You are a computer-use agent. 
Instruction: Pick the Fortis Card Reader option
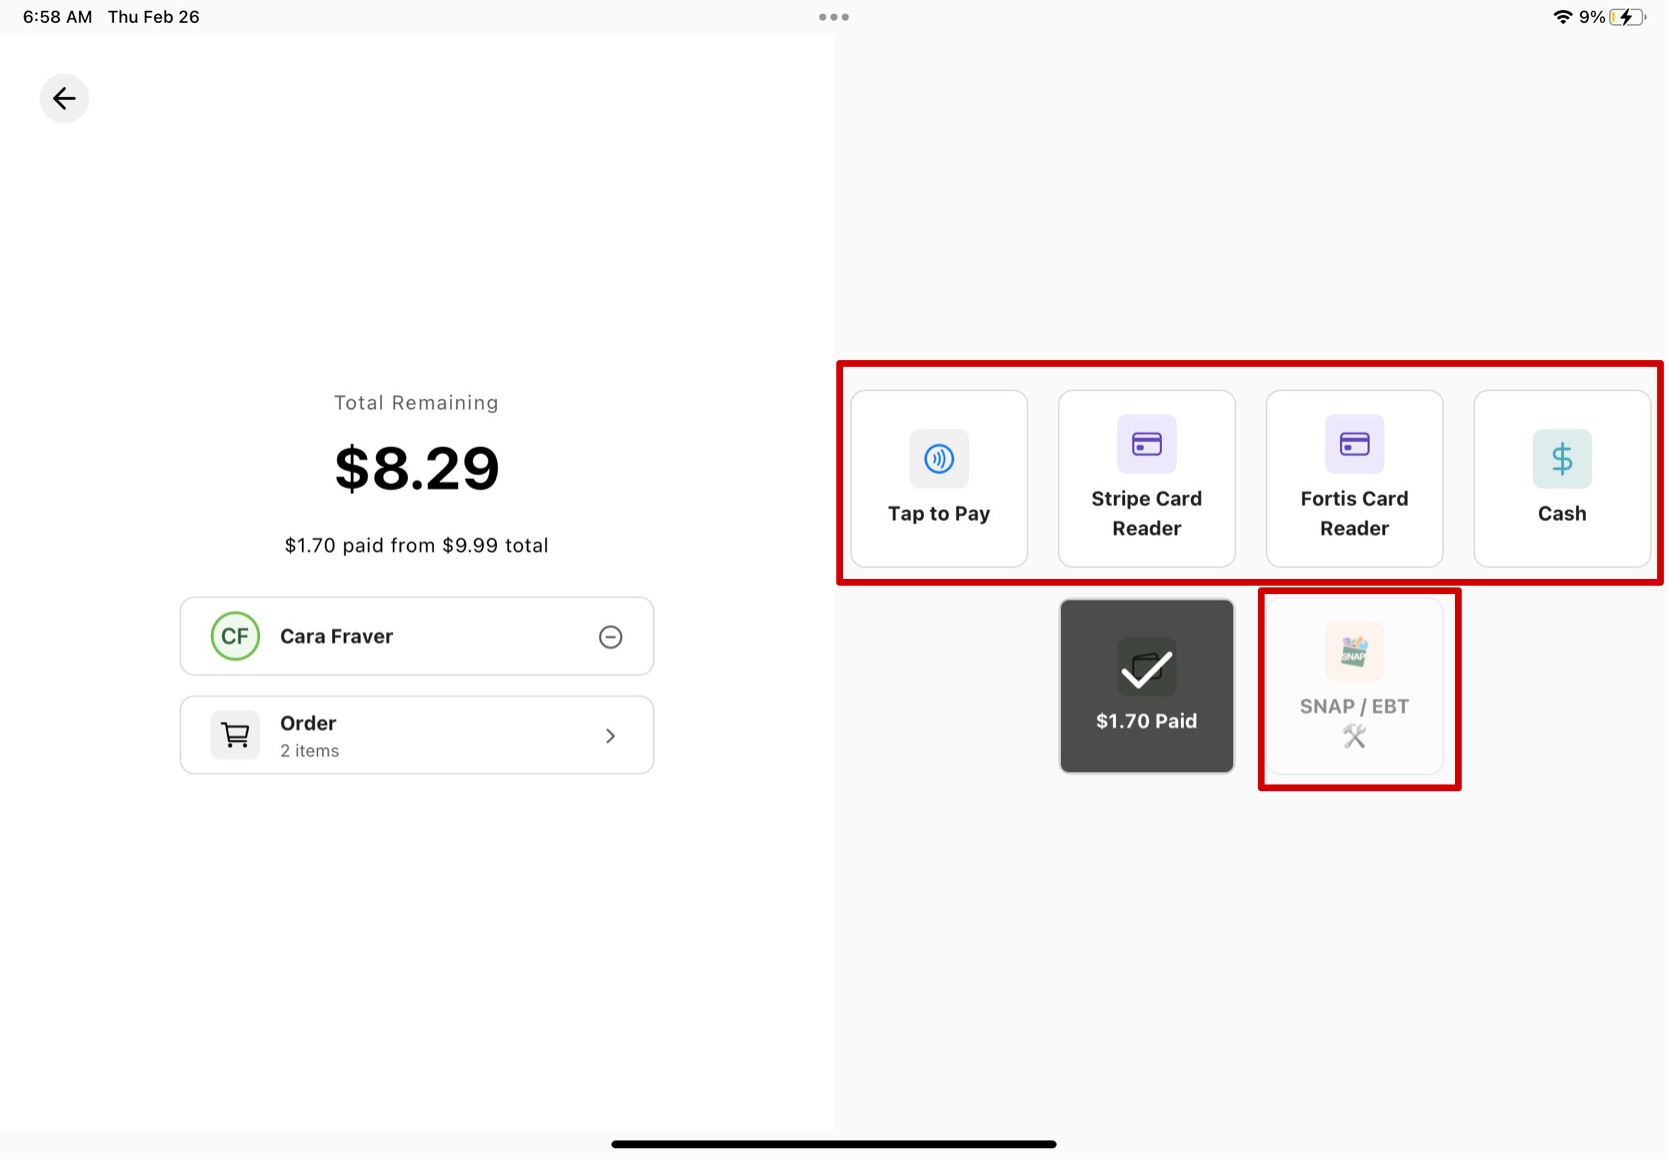1354,478
